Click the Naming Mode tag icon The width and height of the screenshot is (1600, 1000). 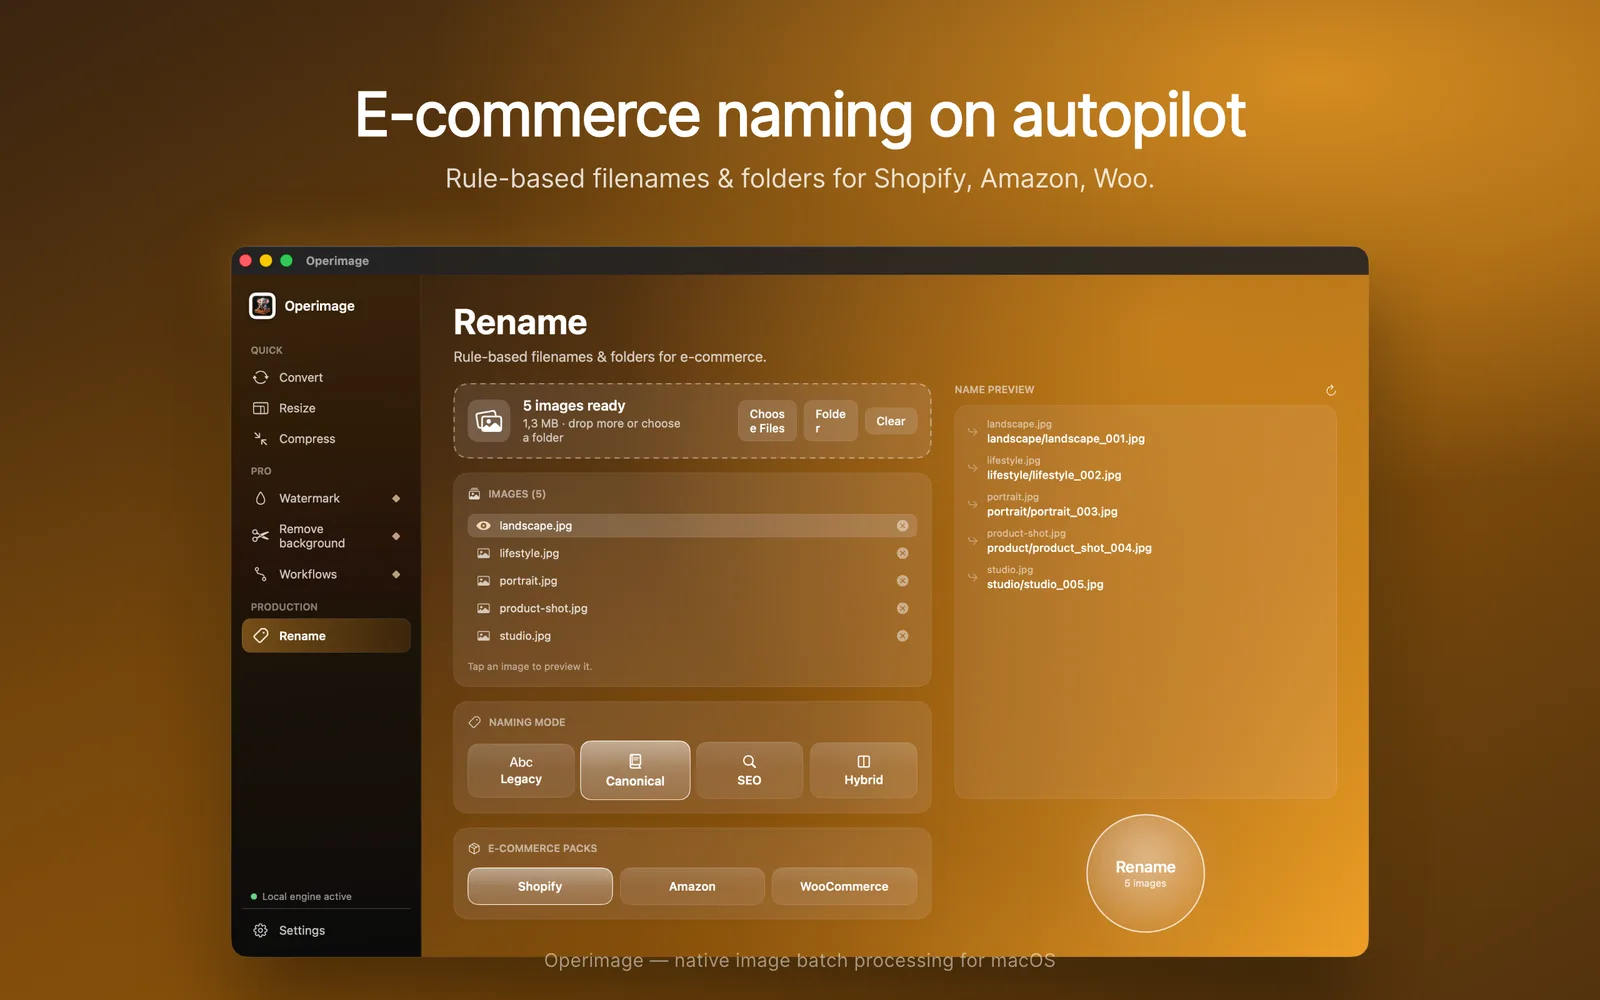[x=475, y=722]
